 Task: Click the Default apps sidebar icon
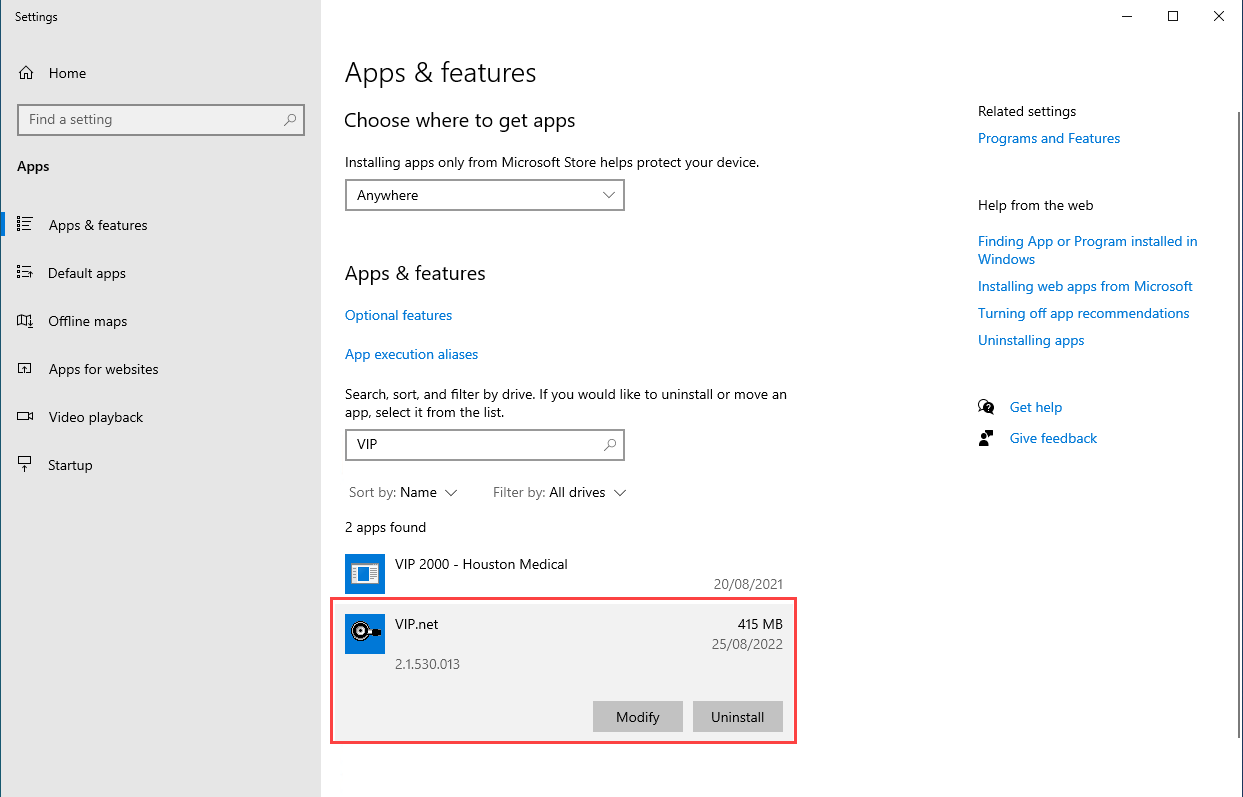click(x=26, y=273)
